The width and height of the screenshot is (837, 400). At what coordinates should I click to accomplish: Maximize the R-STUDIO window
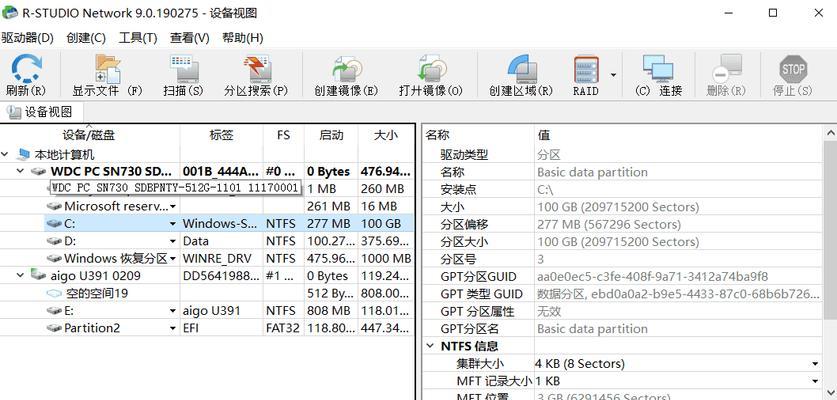[772, 13]
